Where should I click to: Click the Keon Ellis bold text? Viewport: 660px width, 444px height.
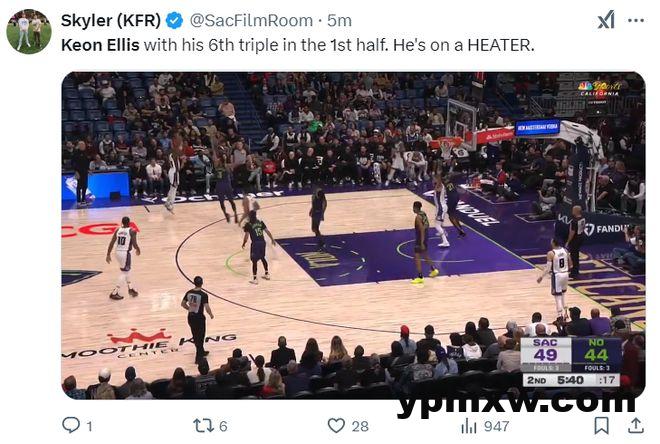tap(100, 45)
